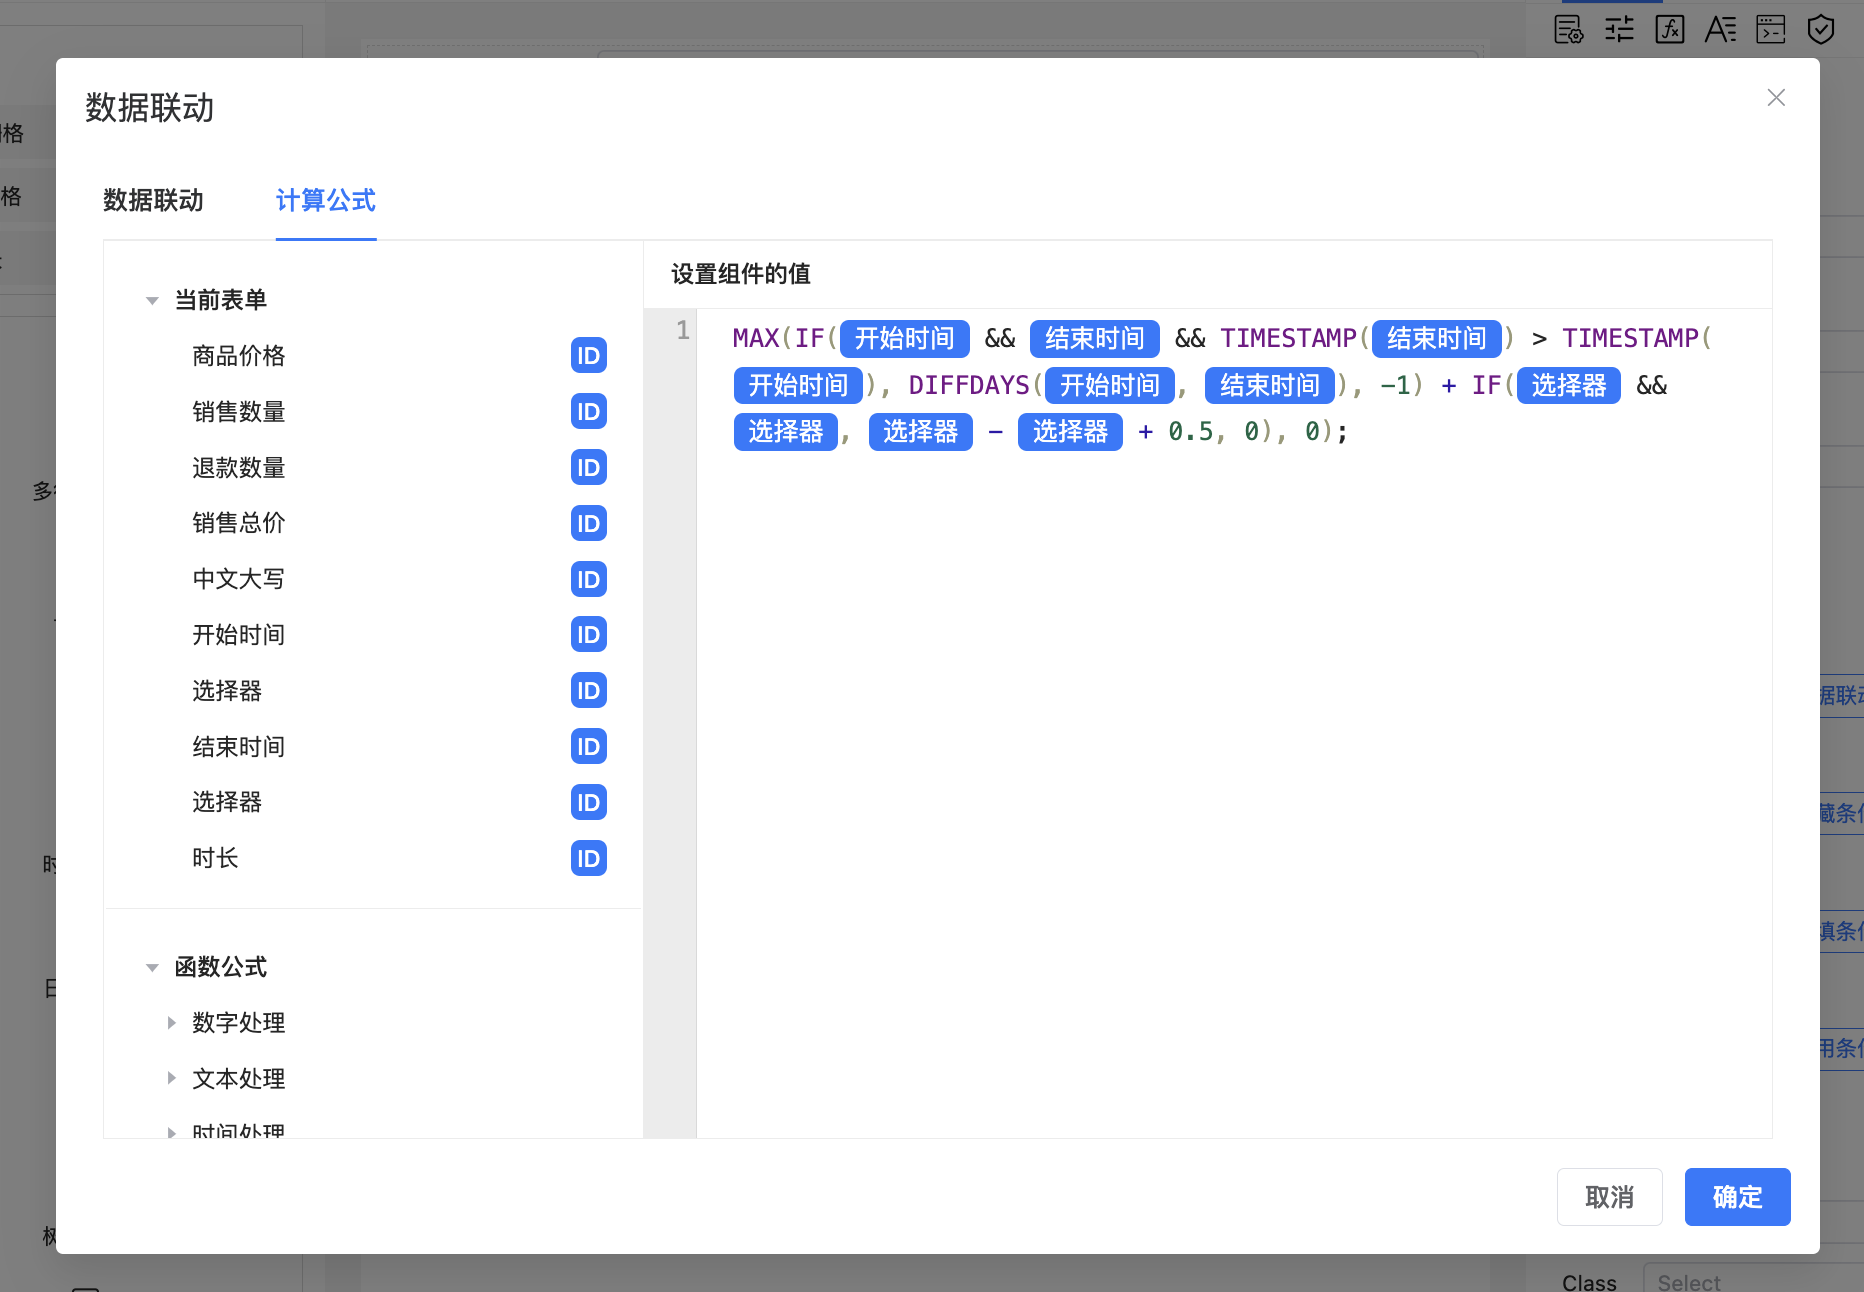Screen dimensions: 1864x1292
Task: Open the text style icon in top toolbar
Action: [1720, 29]
